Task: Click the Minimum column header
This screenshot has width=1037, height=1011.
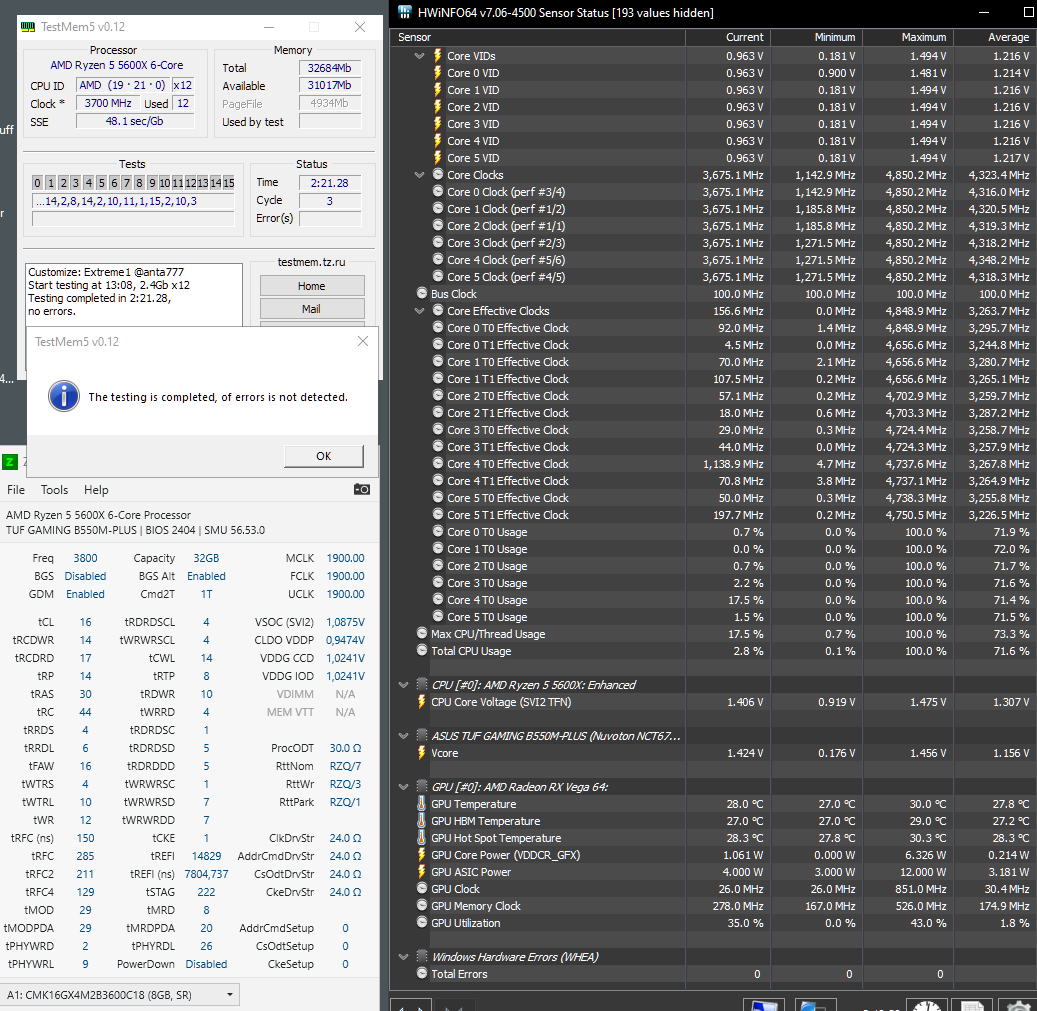Action: click(x=817, y=37)
